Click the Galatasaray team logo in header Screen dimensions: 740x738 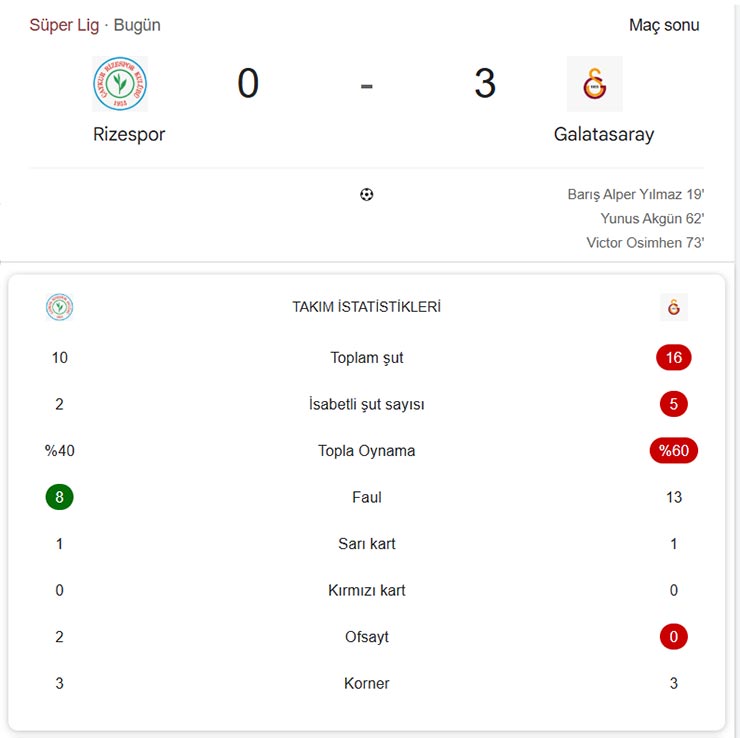point(594,84)
